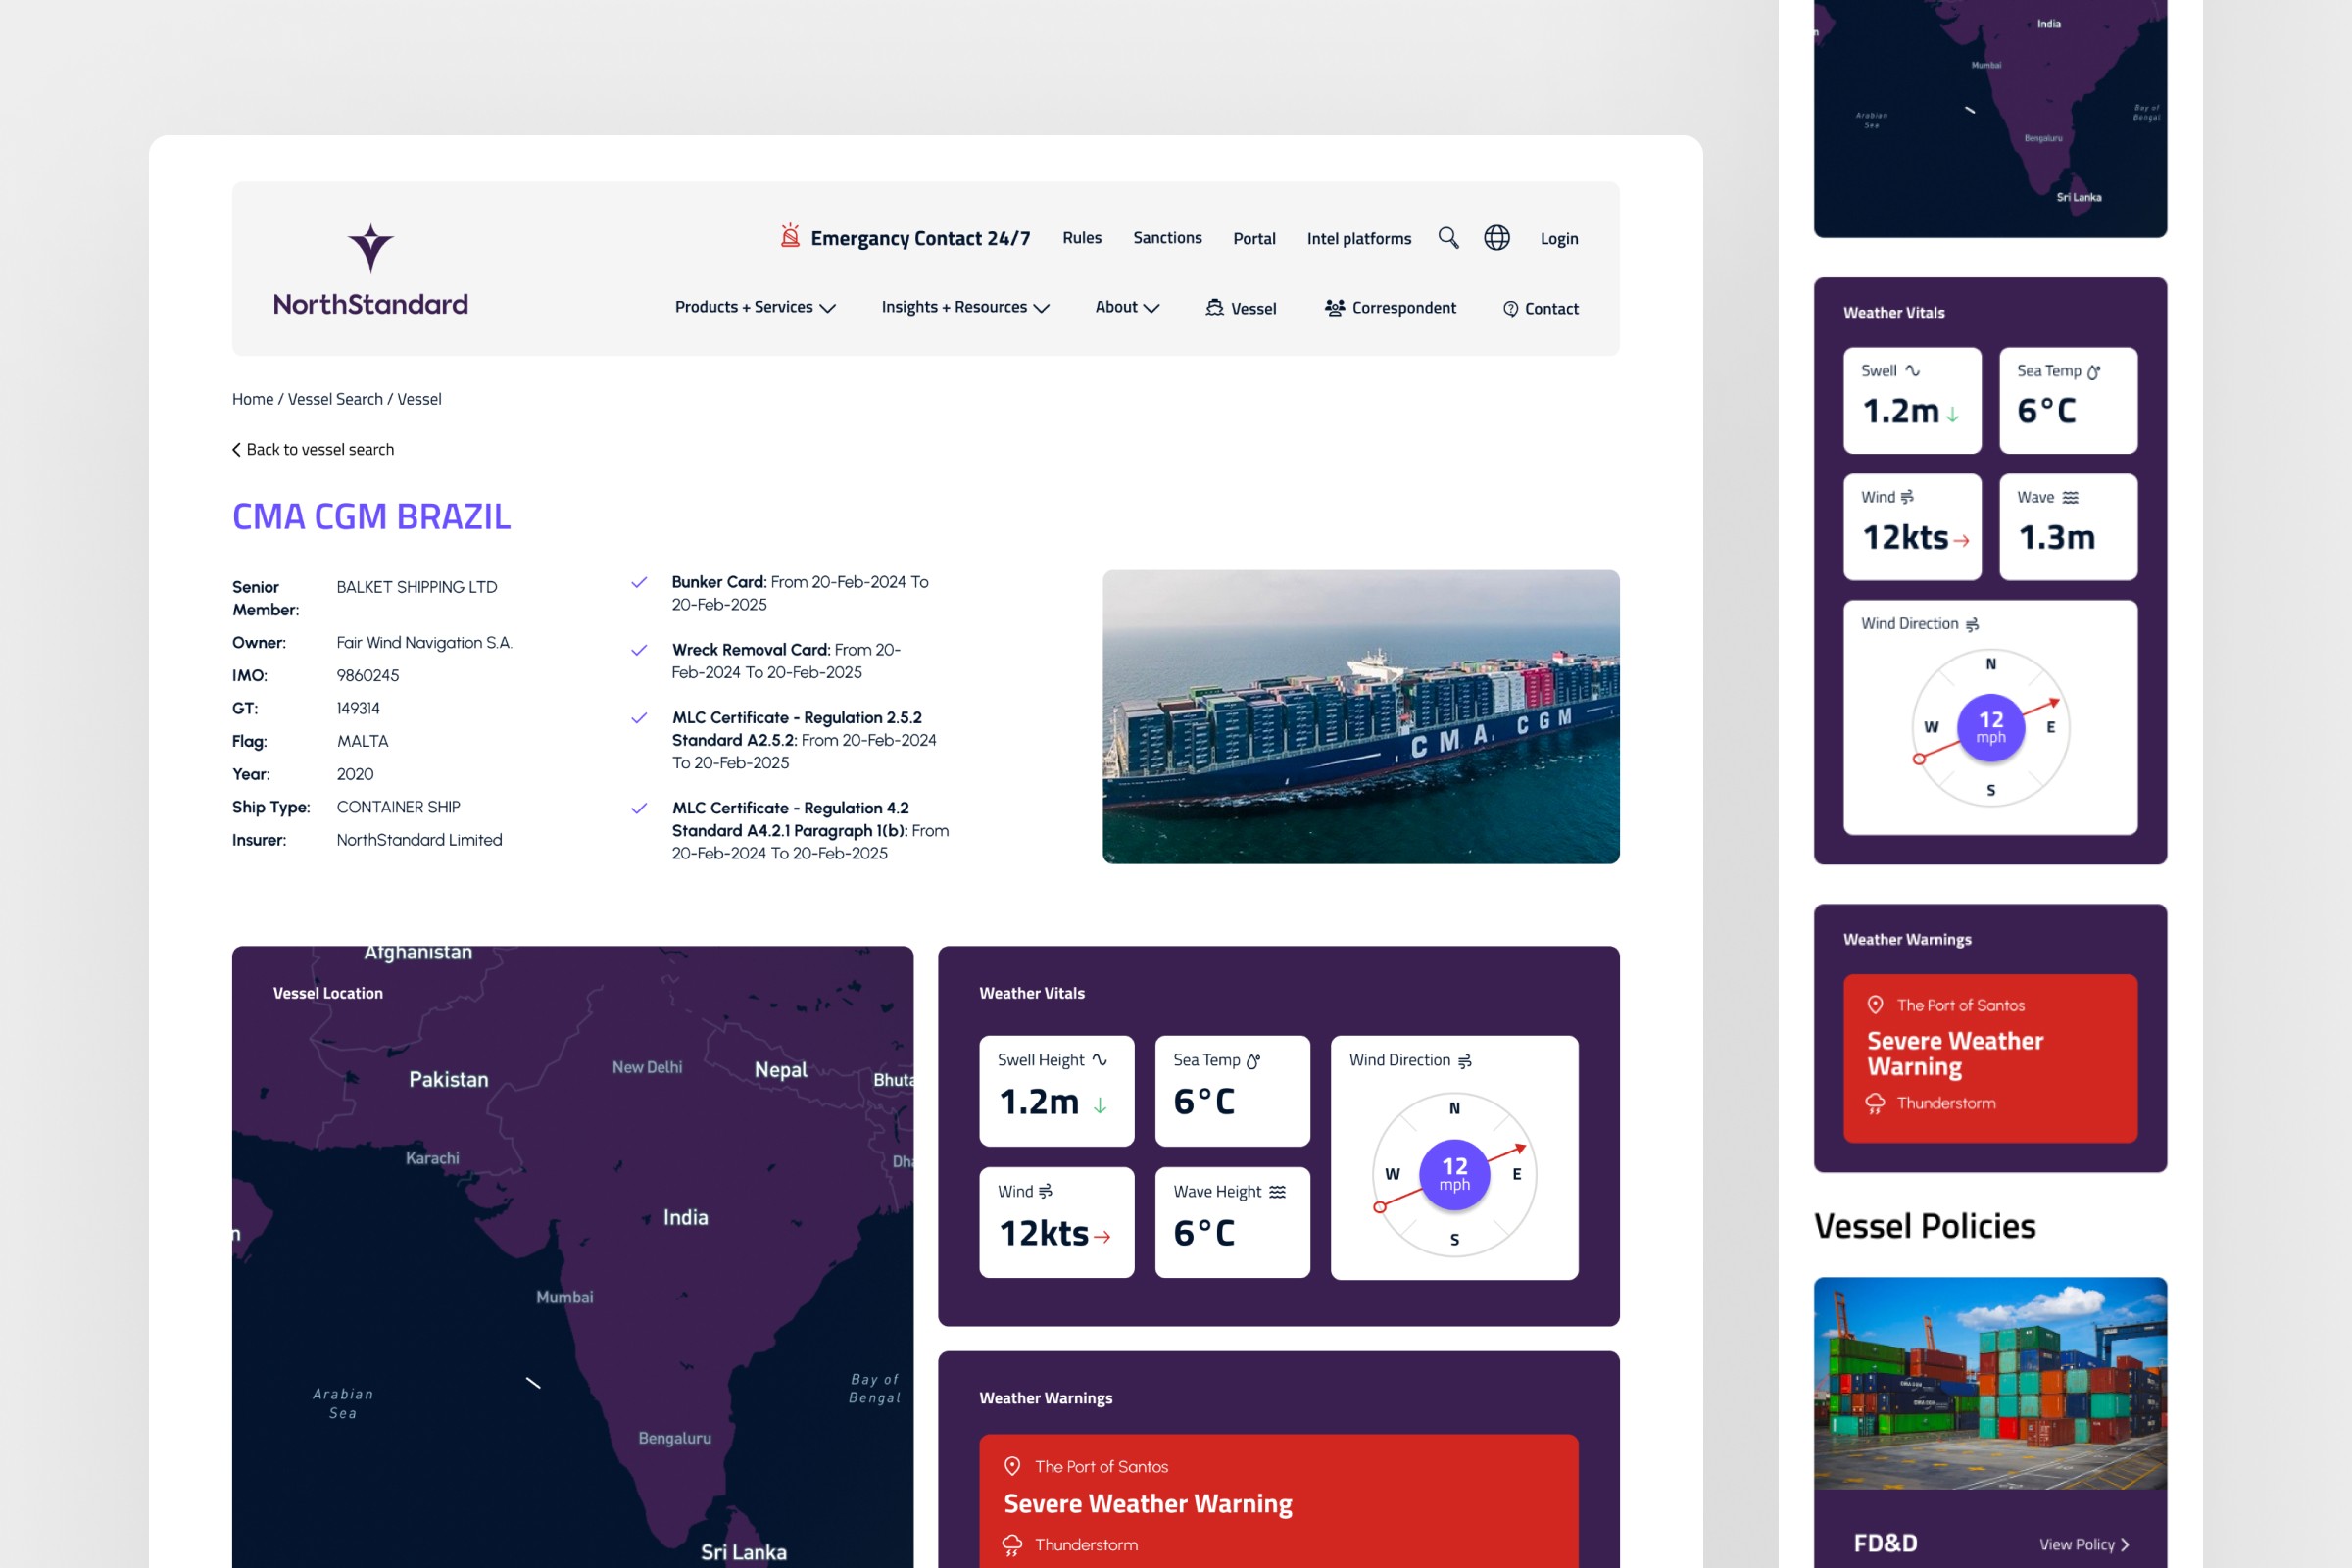This screenshot has height=1568, width=2352.
Task: Open the About dropdown menu
Action: pyautogui.click(x=1127, y=308)
